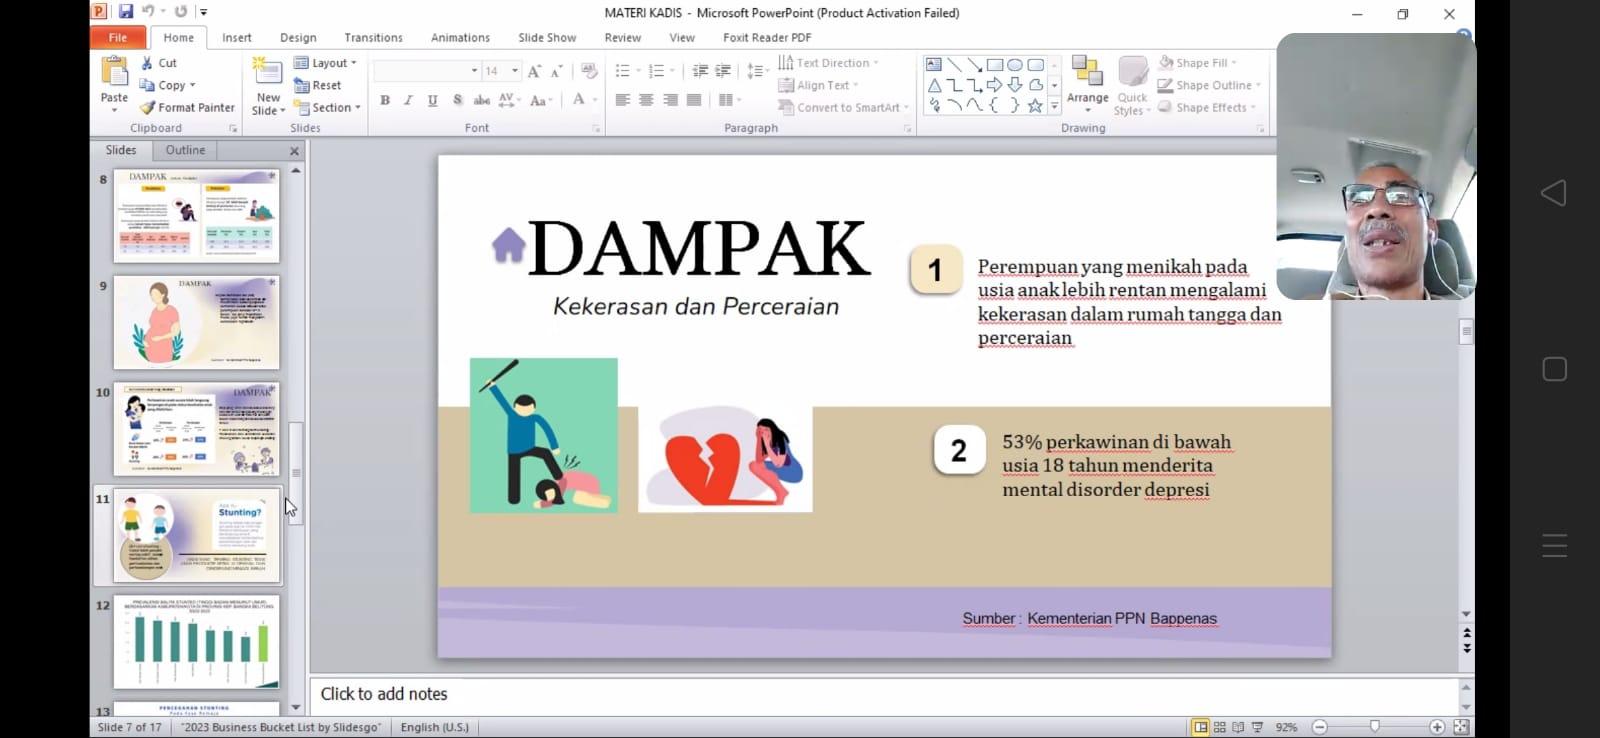Decrease font size with smaller A
Image resolution: width=1600 pixels, height=738 pixels.
click(556, 71)
